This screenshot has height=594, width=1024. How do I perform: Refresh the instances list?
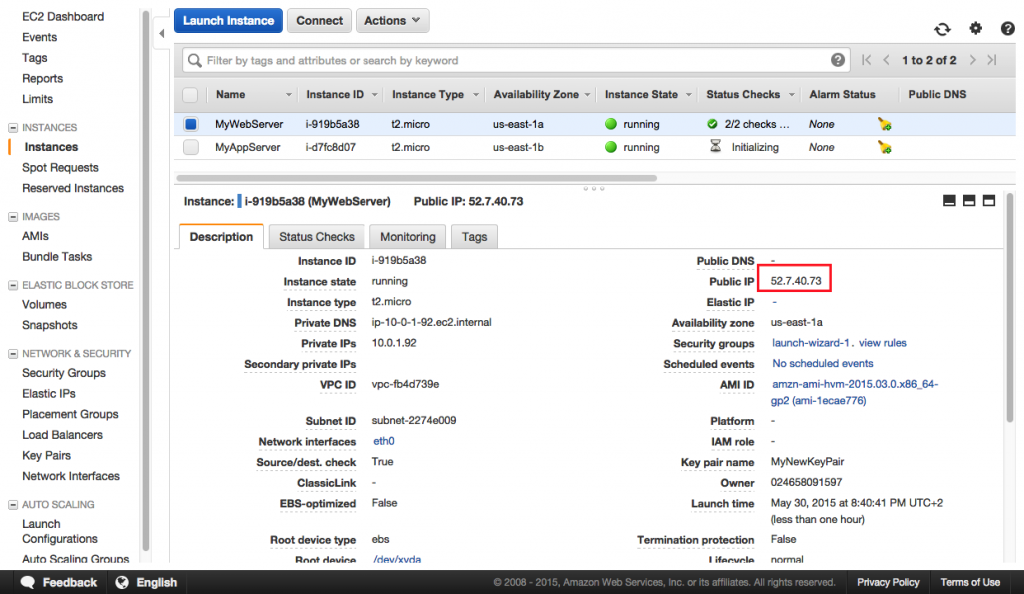942,29
